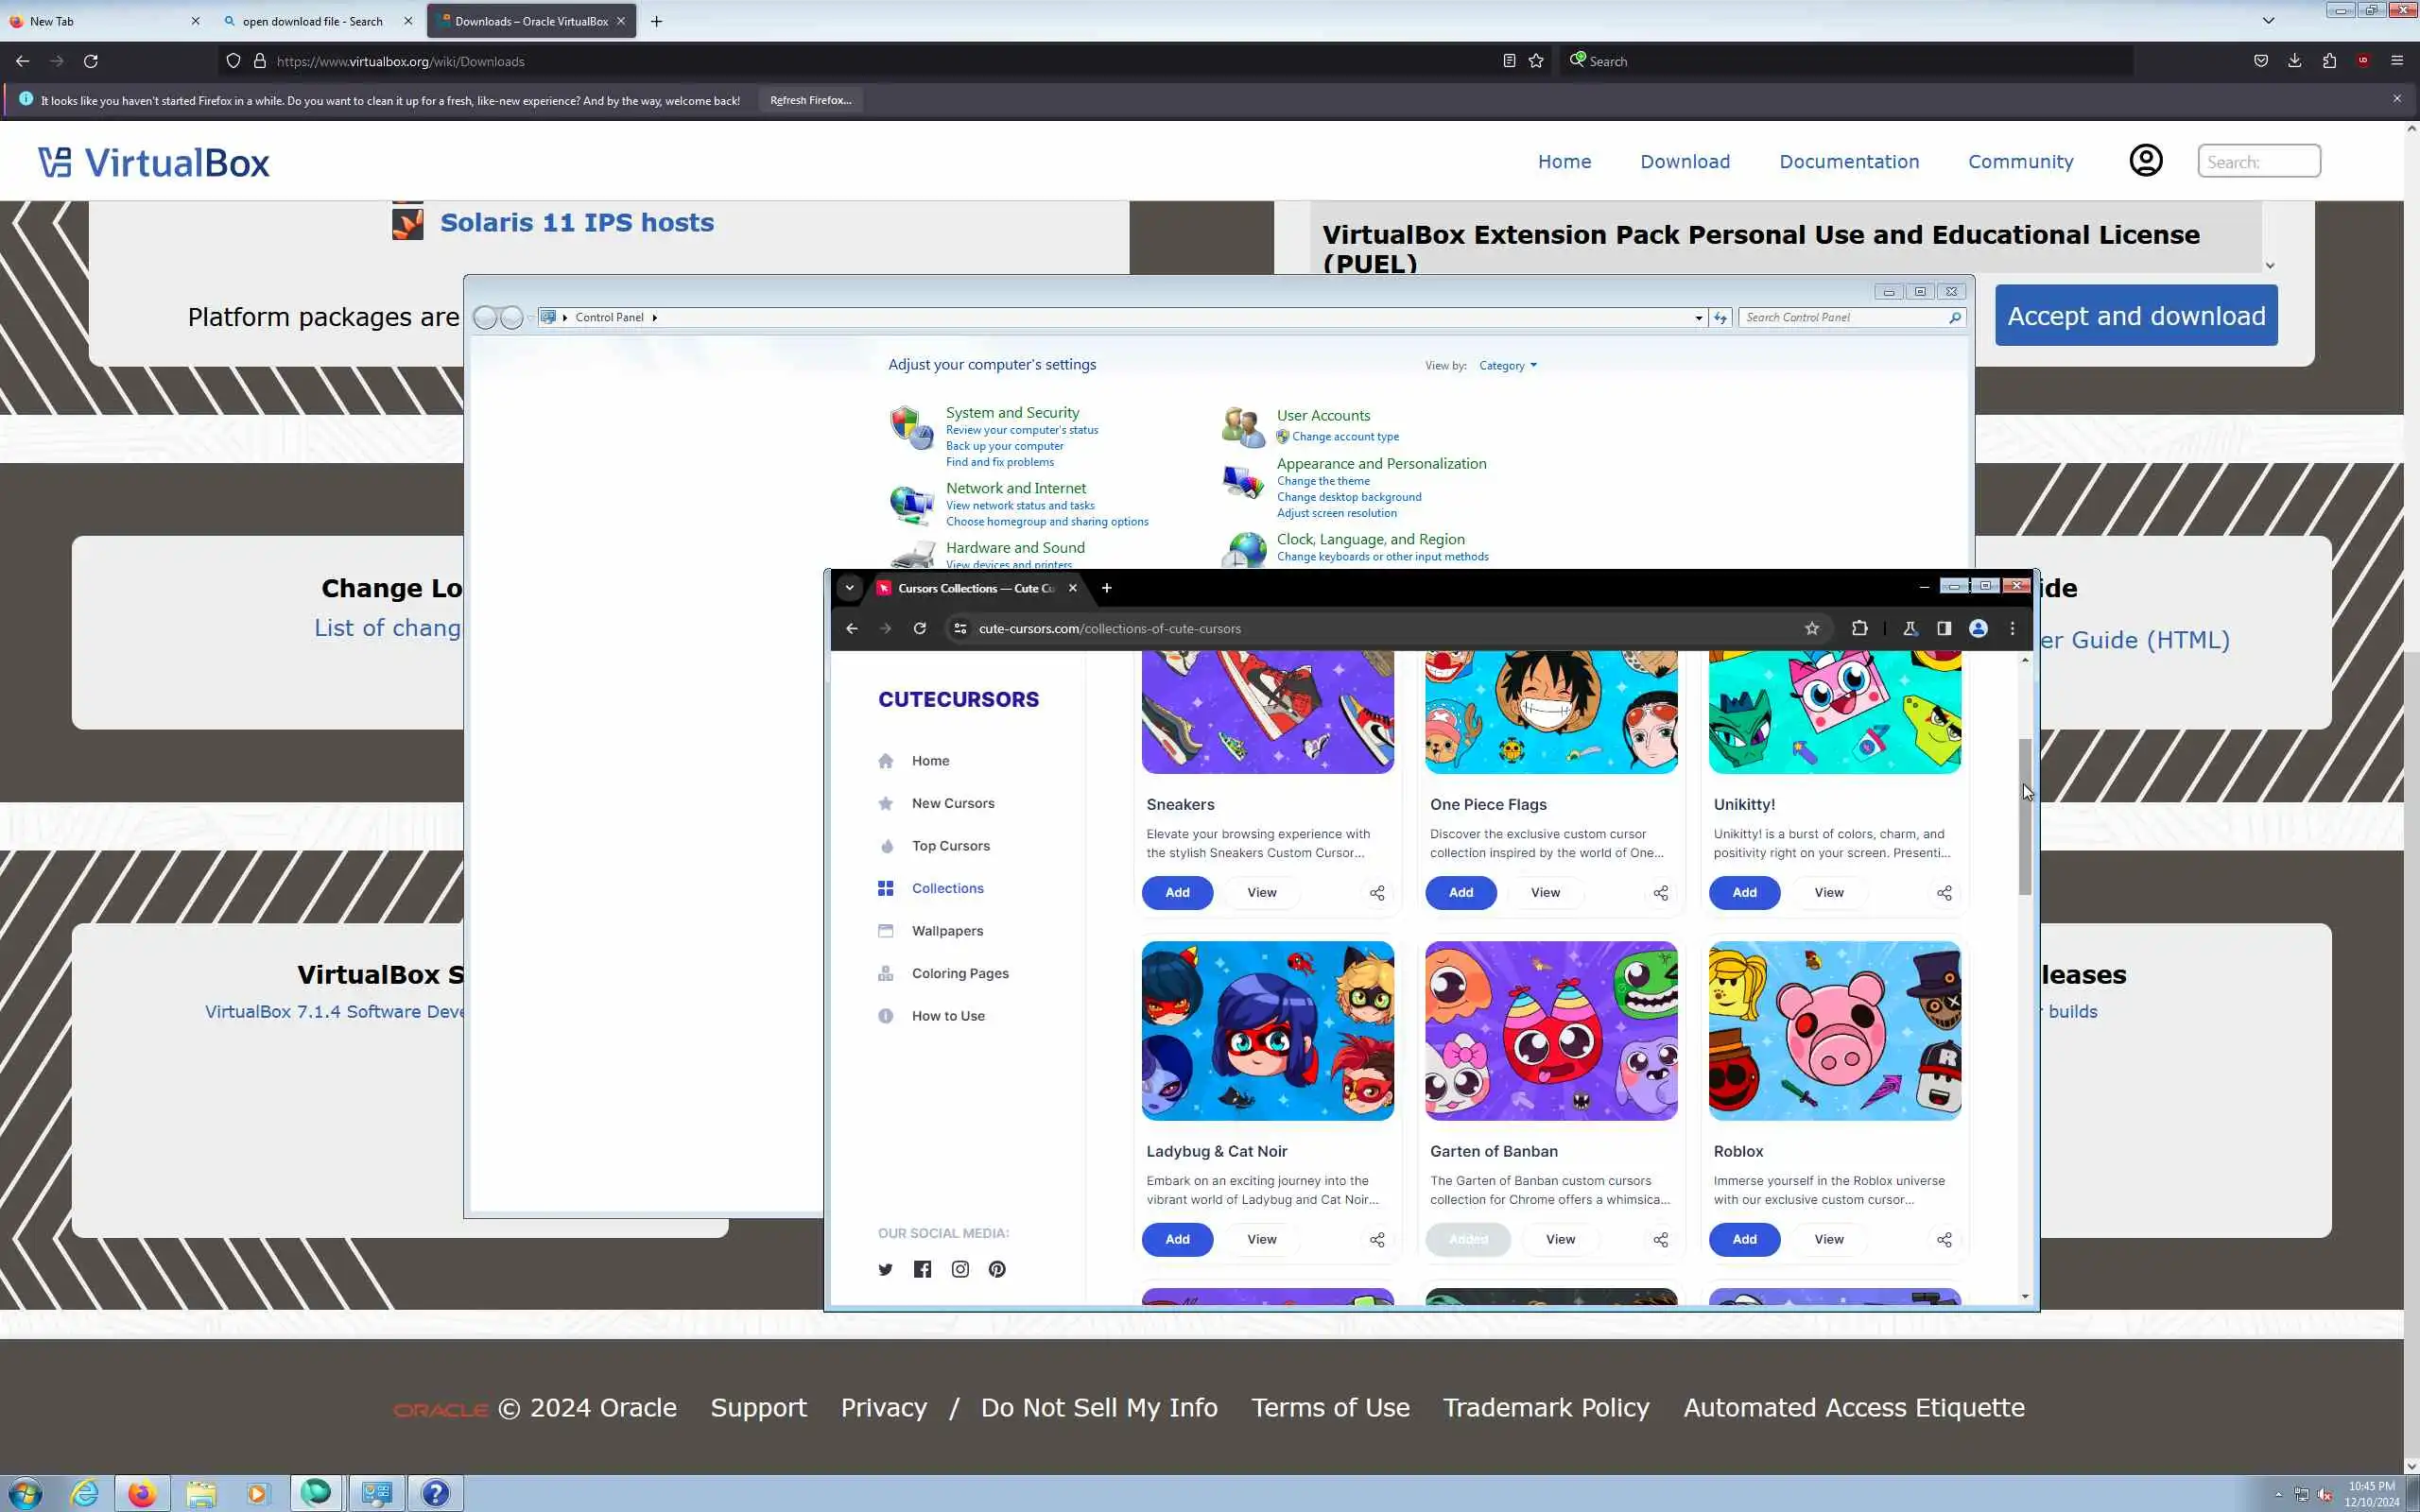
Task: Click Chrome page vertical scrollbar thumb
Action: point(2024,816)
